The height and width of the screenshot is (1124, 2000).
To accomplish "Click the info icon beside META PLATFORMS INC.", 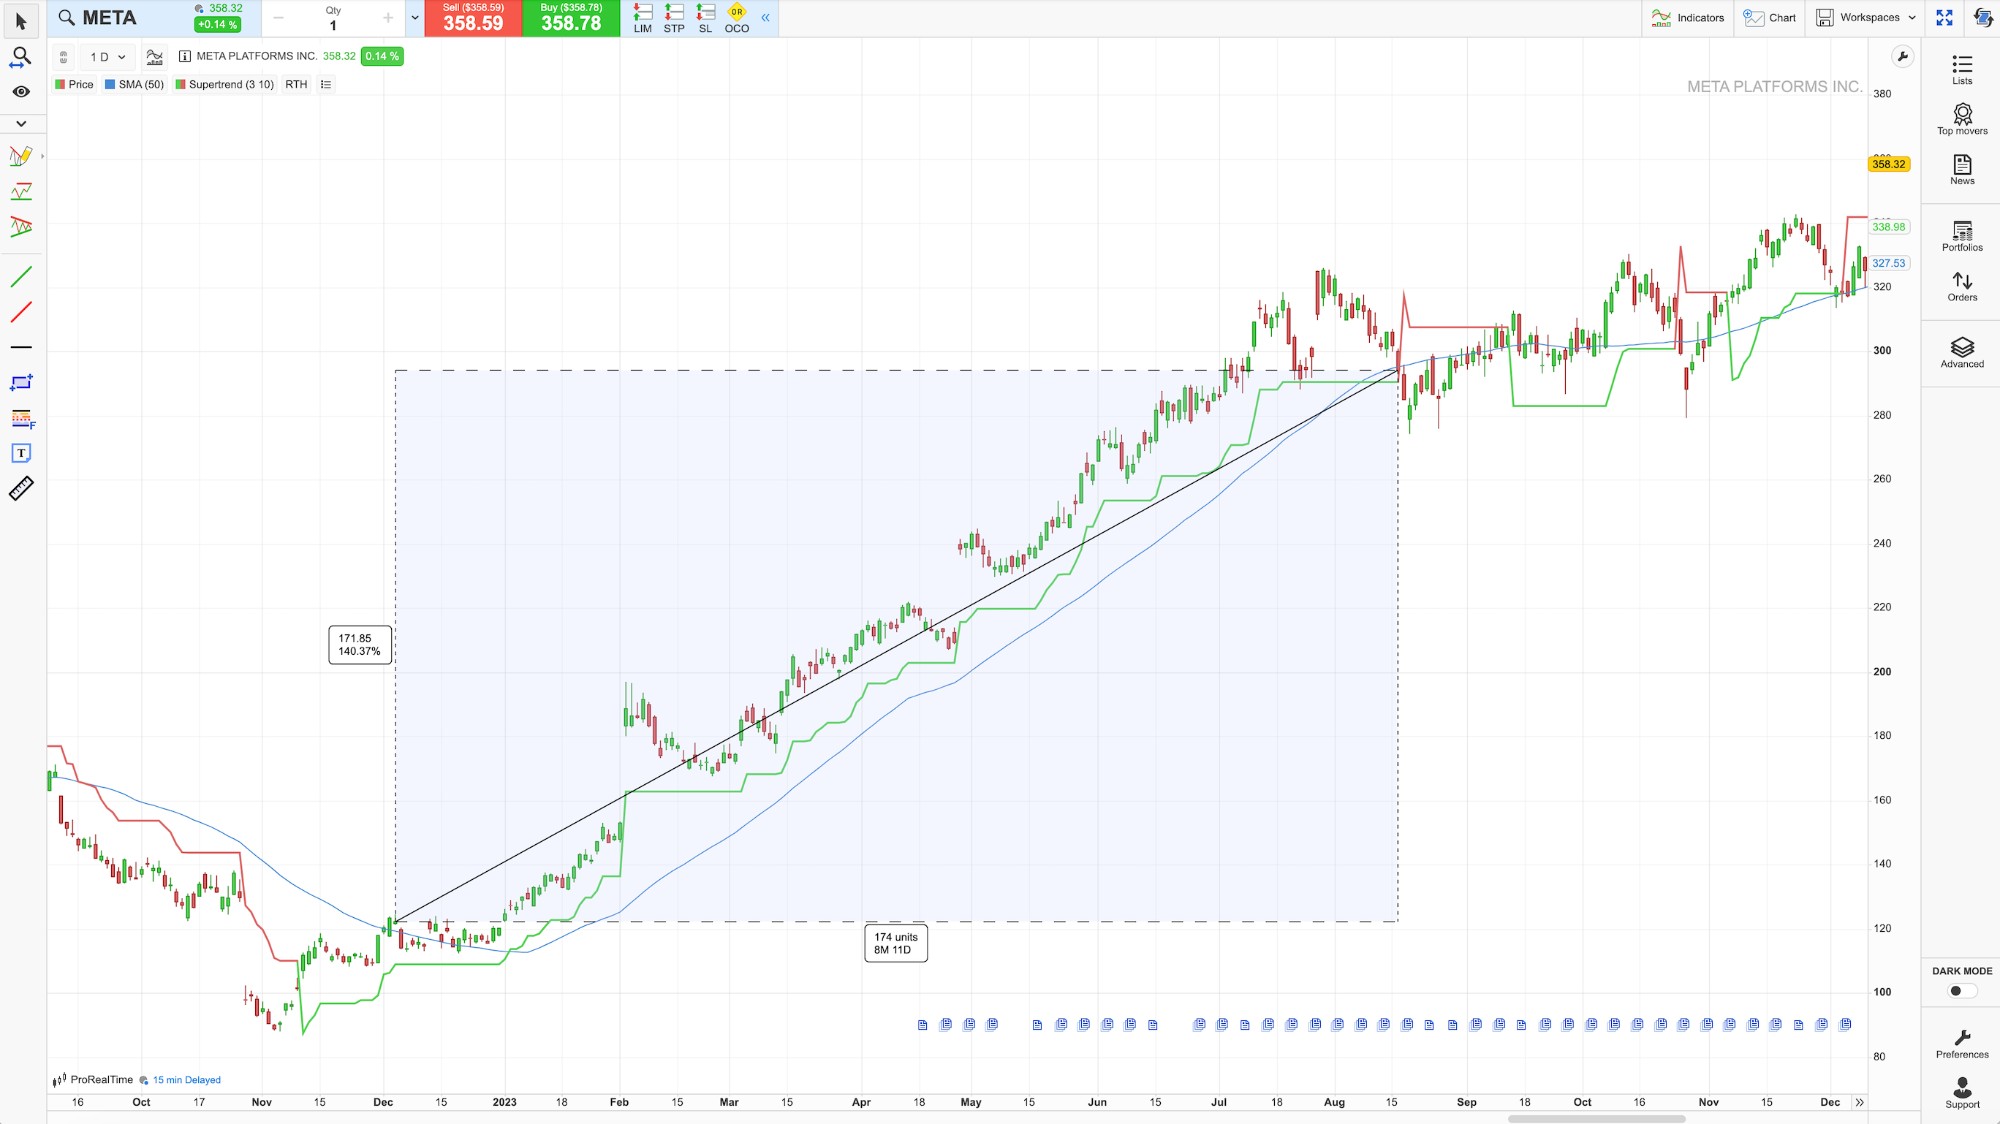I will tap(185, 57).
